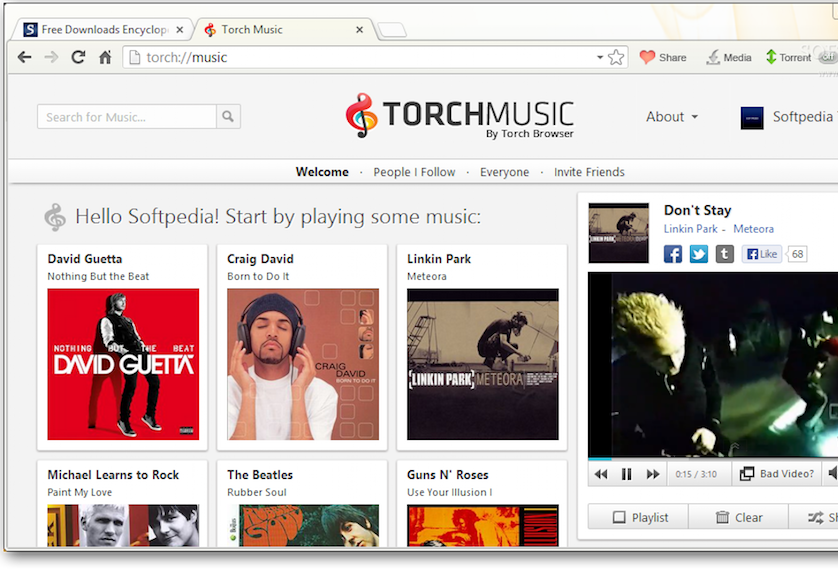Expand the About dropdown menu

tap(672, 116)
